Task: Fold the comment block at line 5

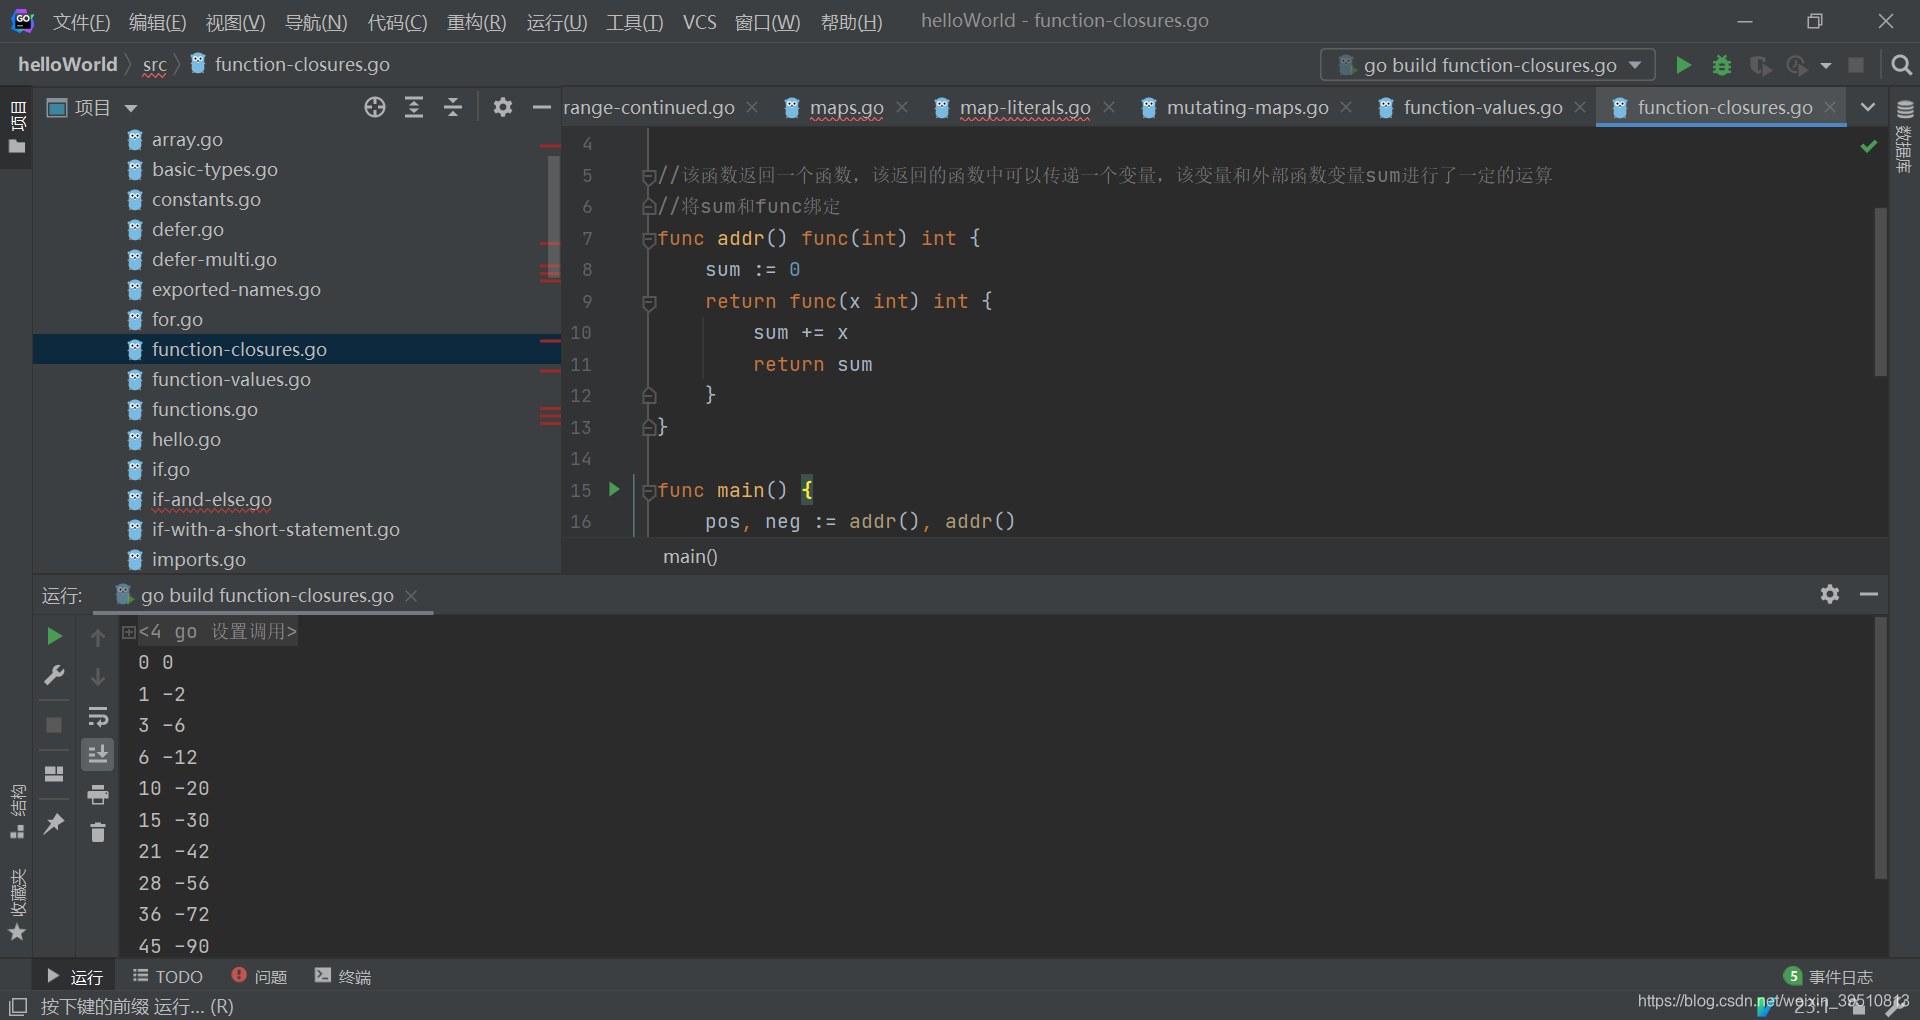Action: coord(649,176)
